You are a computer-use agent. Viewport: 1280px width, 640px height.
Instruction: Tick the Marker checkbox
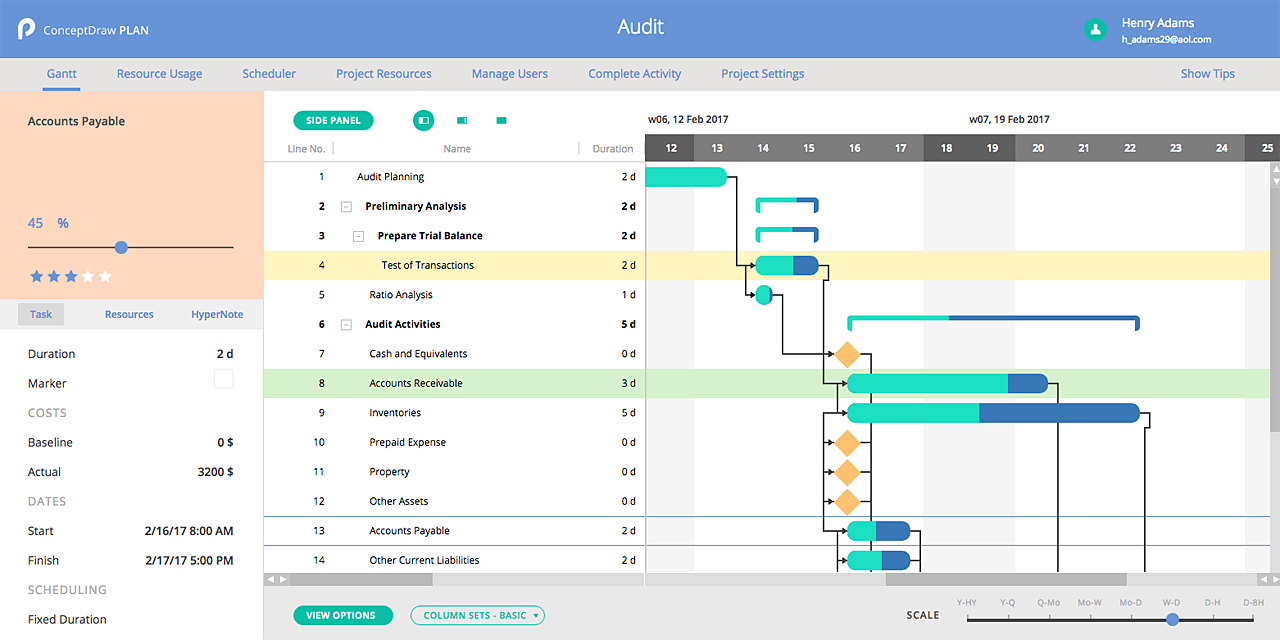click(224, 379)
